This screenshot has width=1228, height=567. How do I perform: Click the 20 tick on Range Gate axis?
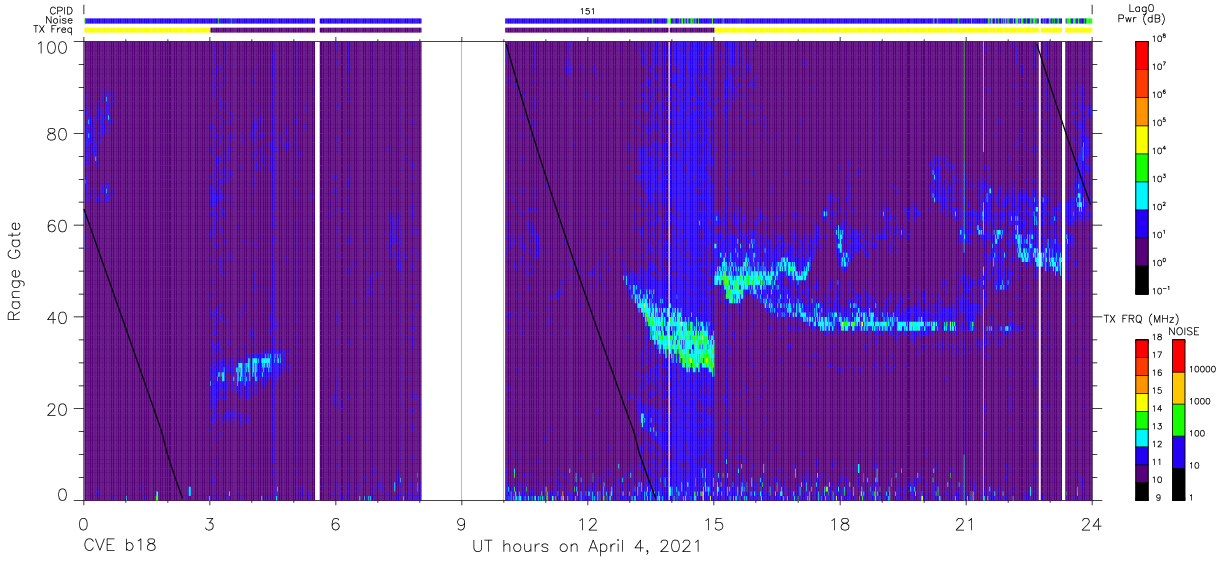pos(58,409)
